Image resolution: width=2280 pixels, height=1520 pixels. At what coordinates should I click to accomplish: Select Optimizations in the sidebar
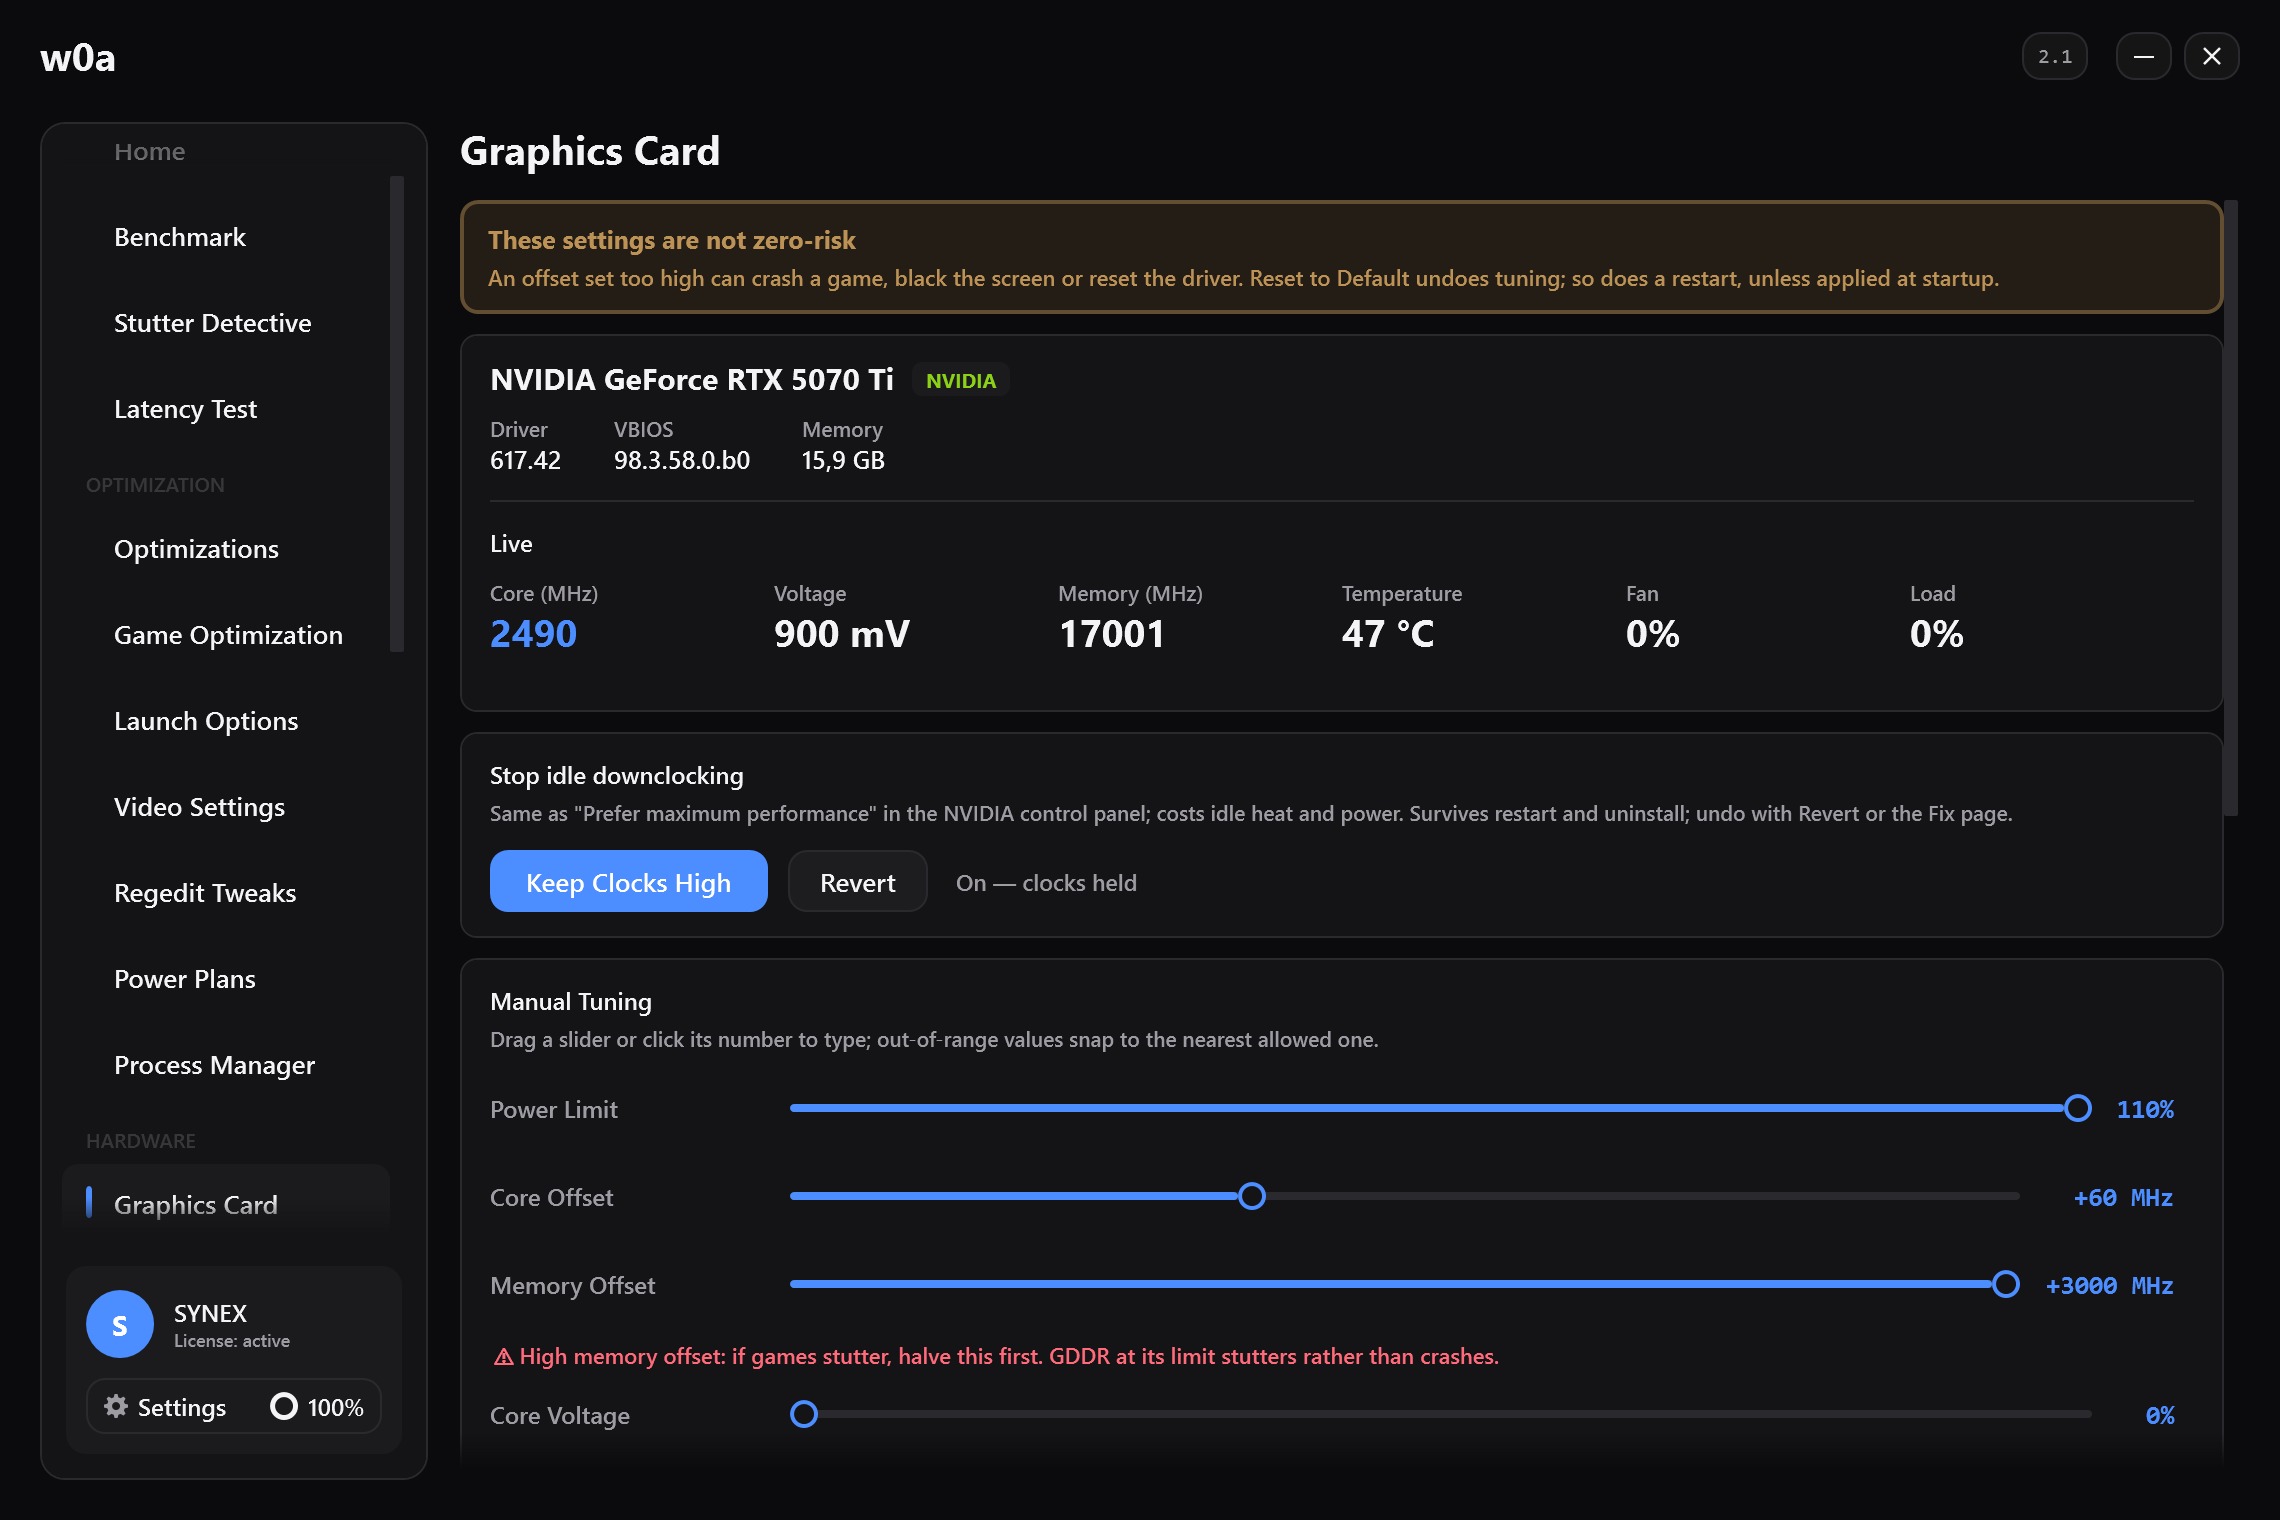pyautogui.click(x=197, y=549)
